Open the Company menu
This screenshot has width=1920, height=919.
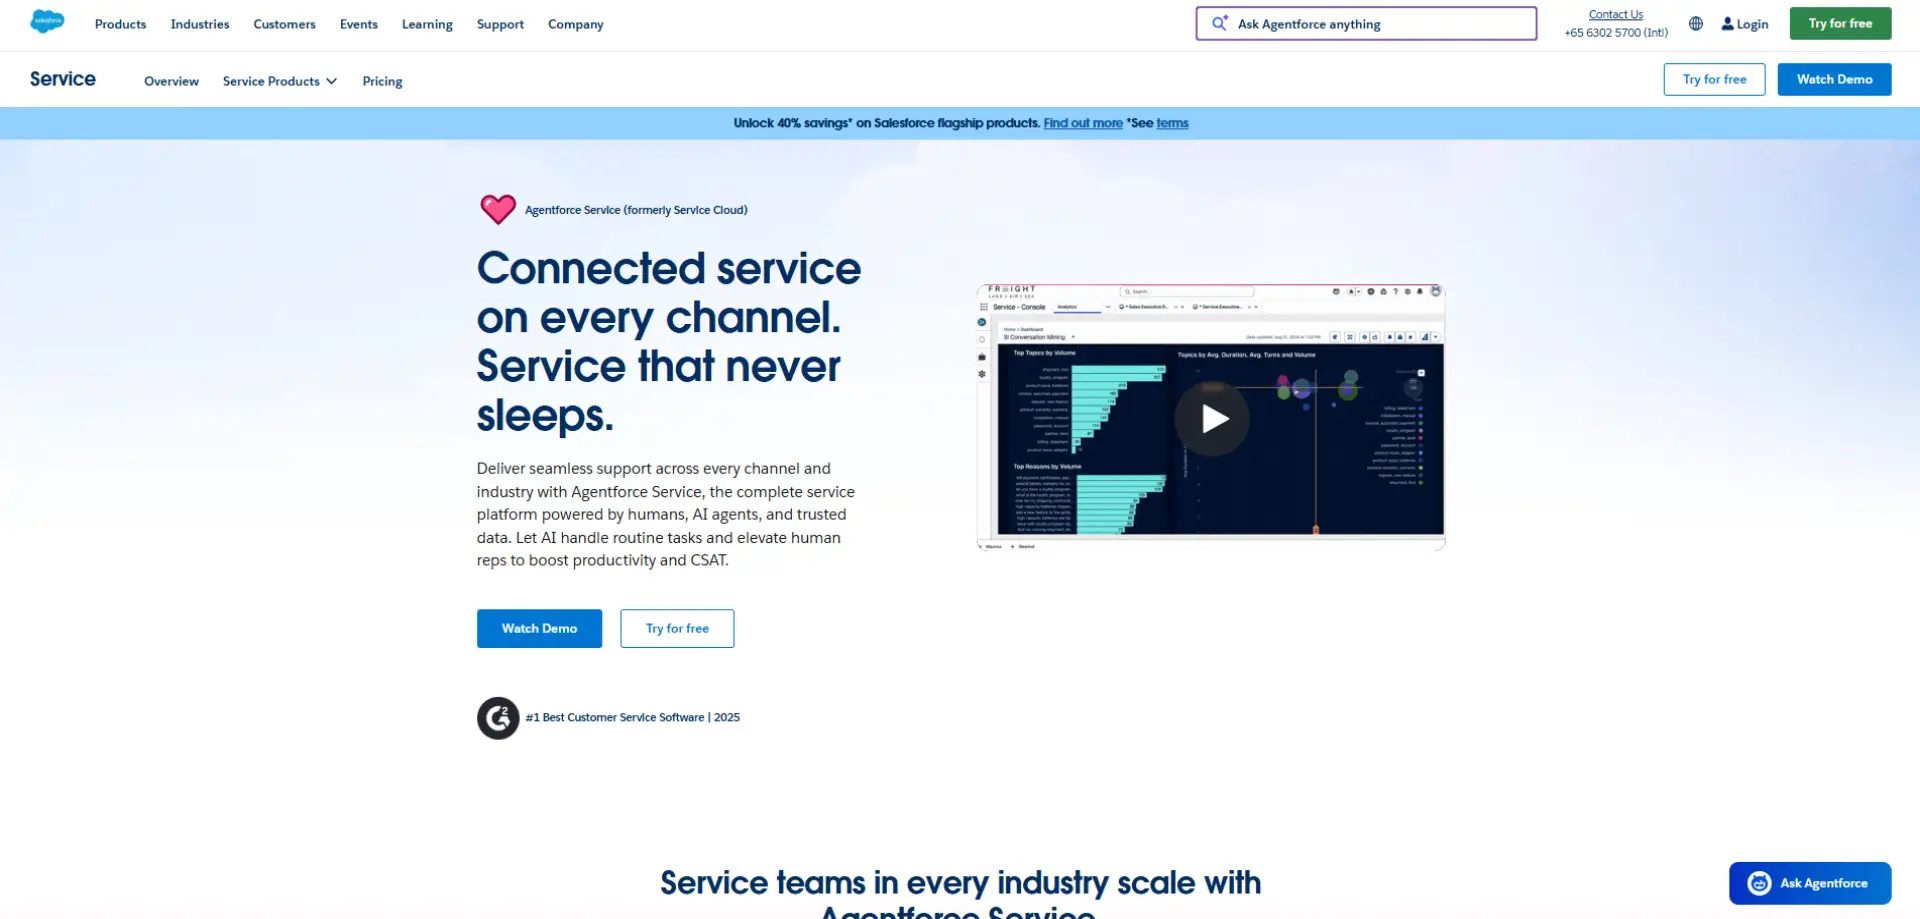pyautogui.click(x=576, y=24)
